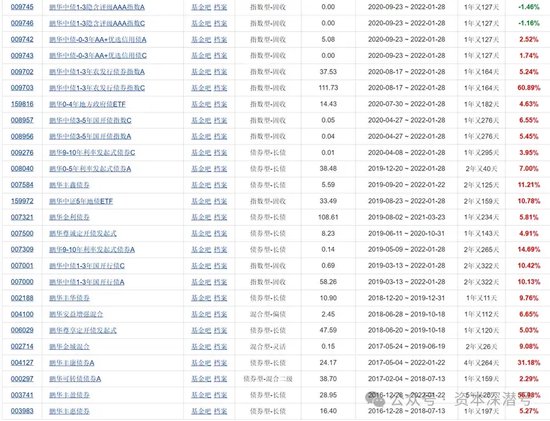The width and height of the screenshot is (550, 421).
Task: Select the -1.46% return value
Action: click(x=529, y=7)
